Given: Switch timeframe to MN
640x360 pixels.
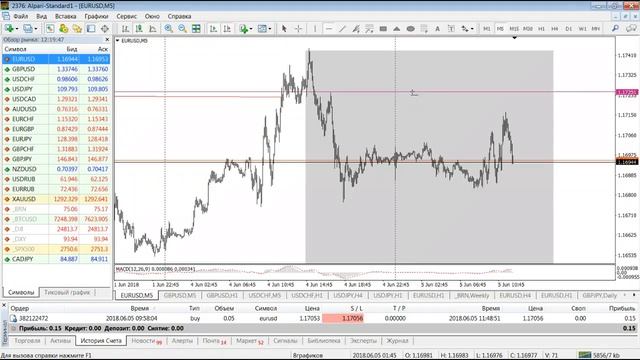Looking at the screenshot, I should 596,29.
